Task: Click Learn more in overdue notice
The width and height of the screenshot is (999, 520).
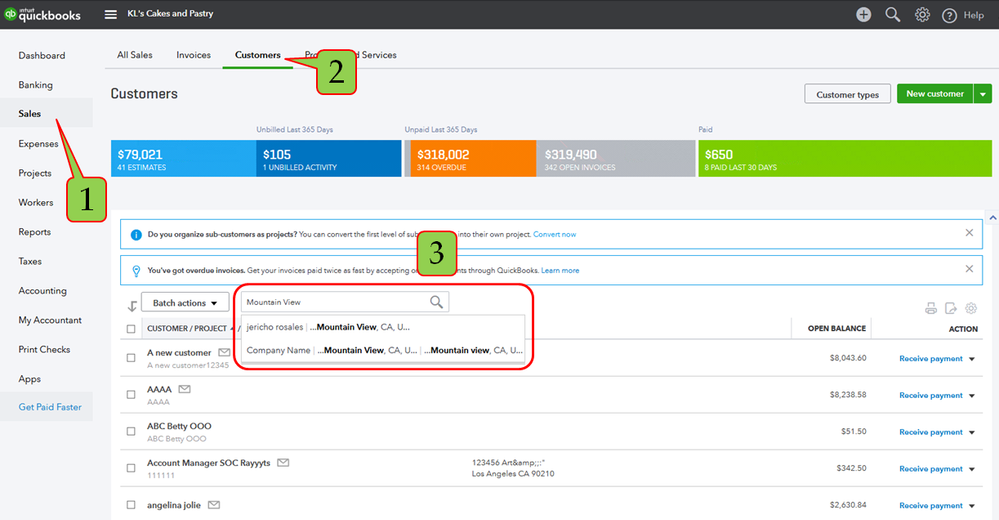Action: click(560, 271)
